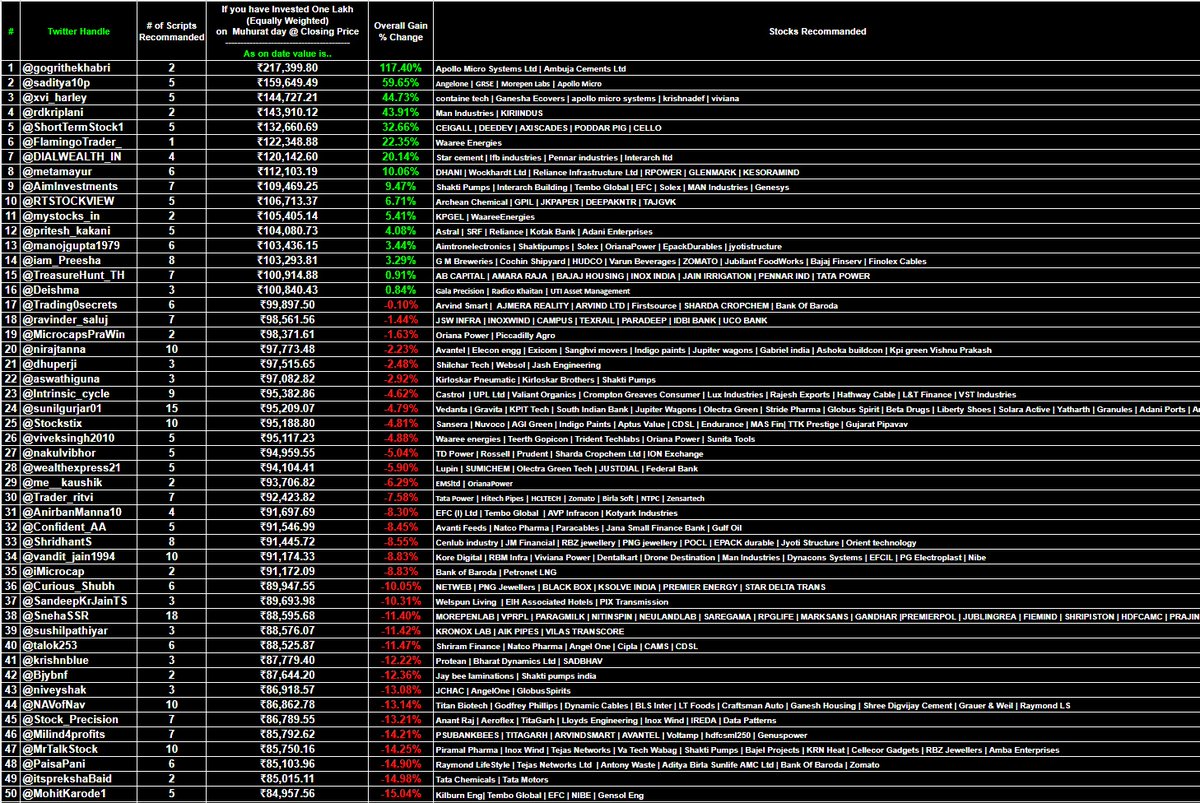Click the Waaree Energies stock cell for @FlamingoTrader_
Image resolution: width=1200 pixels, height=803 pixels.
[817, 142]
